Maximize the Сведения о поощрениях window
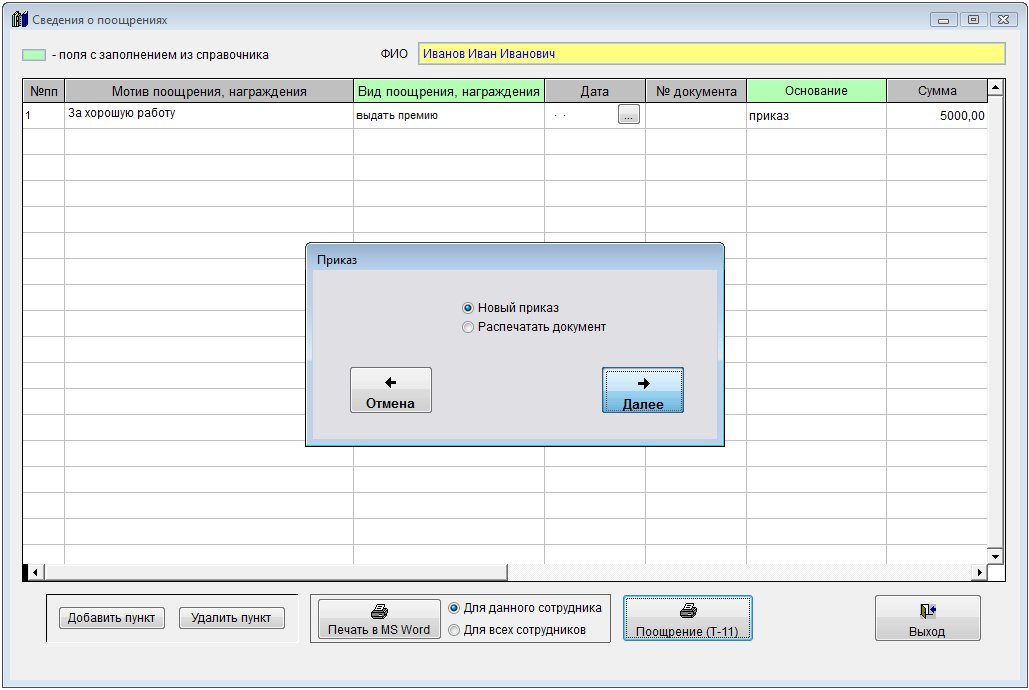The width and height of the screenshot is (1029, 690). [973, 20]
